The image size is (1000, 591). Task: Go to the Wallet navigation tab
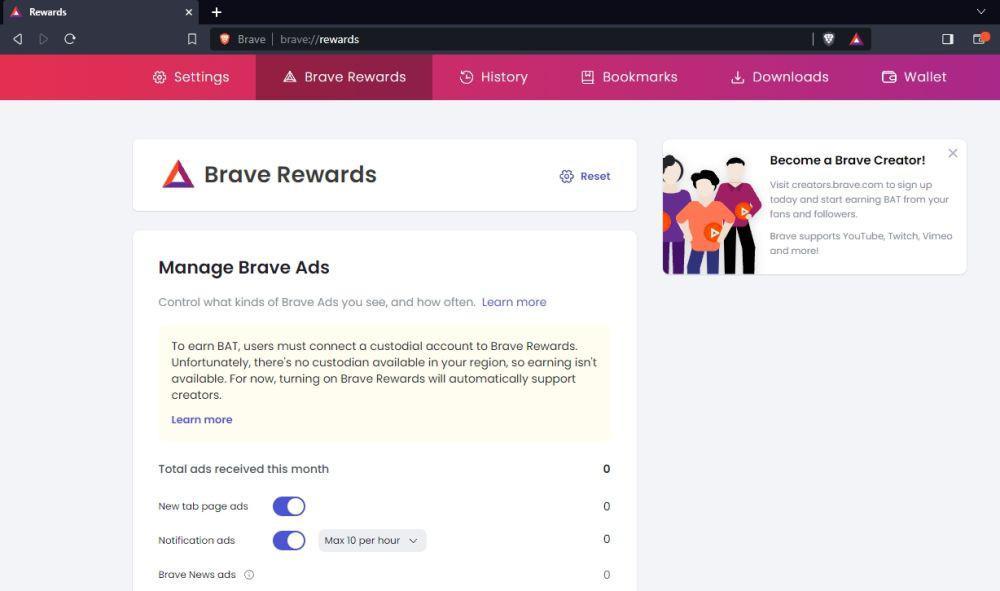pos(914,77)
